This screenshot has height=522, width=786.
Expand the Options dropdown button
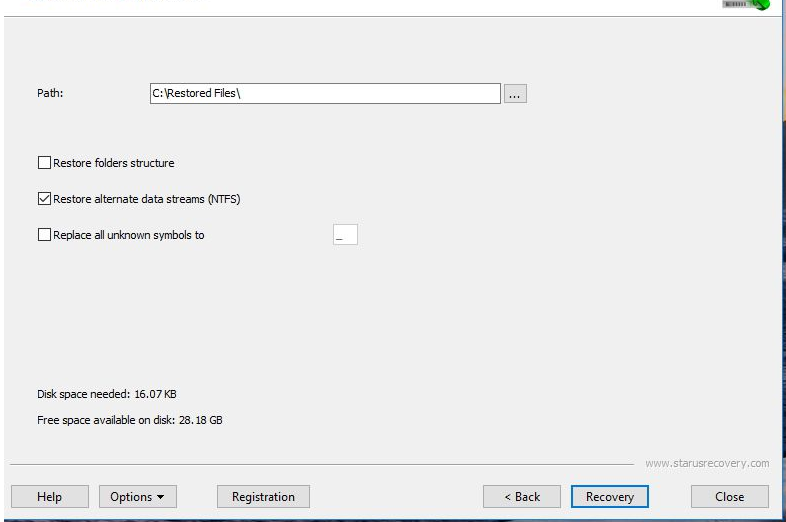(138, 496)
